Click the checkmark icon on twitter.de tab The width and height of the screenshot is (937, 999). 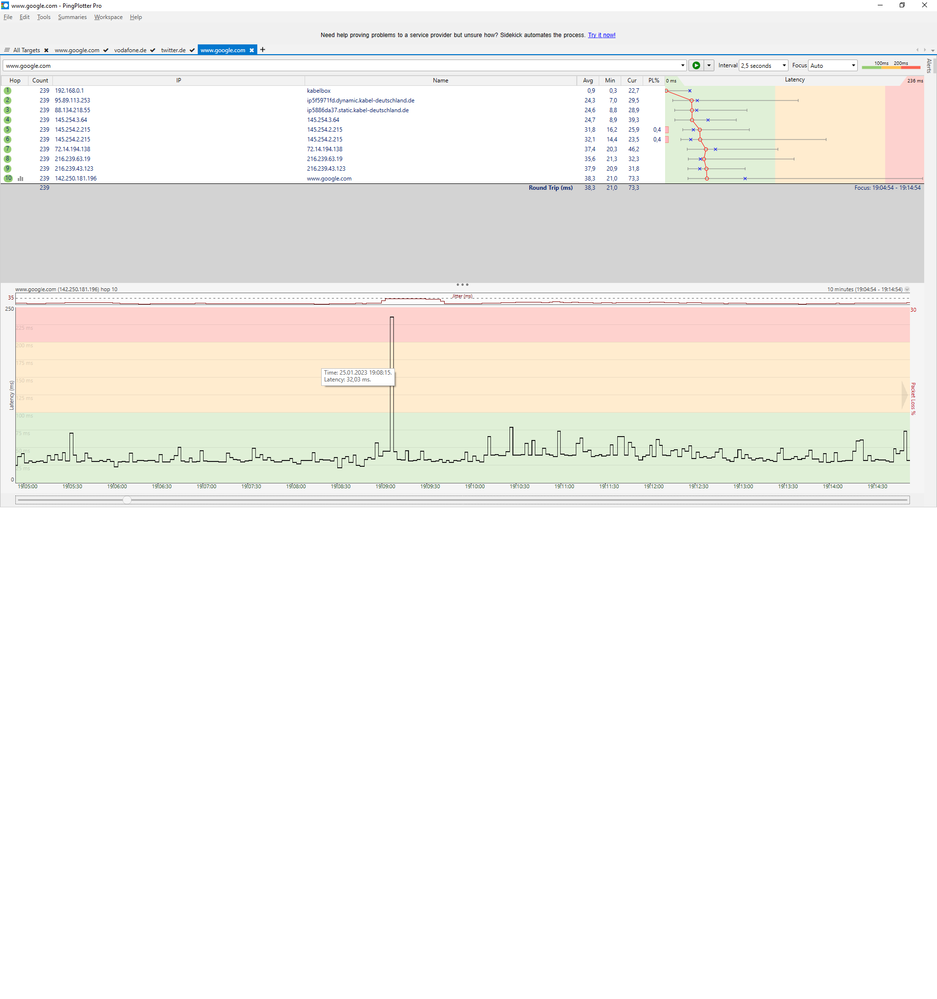tap(192, 50)
